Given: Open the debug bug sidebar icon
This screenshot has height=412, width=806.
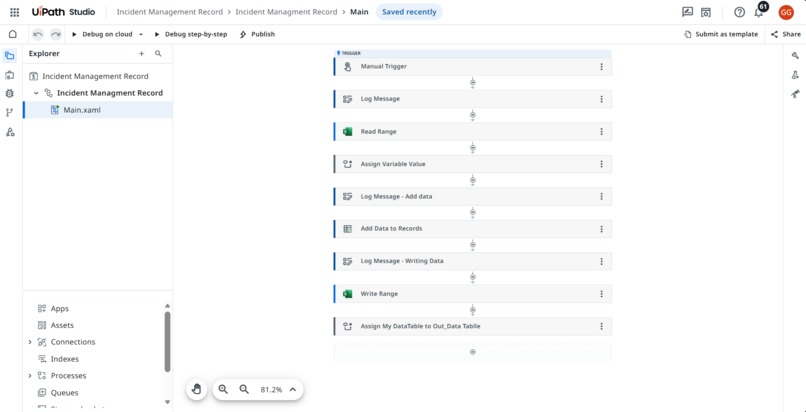Looking at the screenshot, I should (9, 93).
